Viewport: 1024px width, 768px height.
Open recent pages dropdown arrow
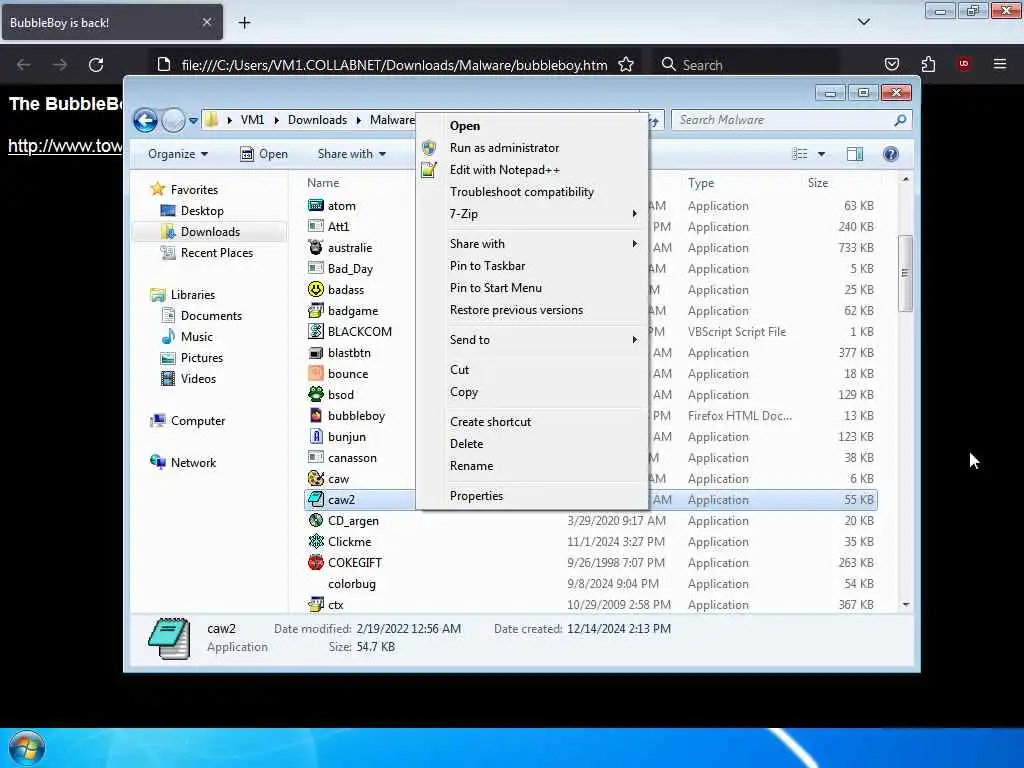(193, 121)
